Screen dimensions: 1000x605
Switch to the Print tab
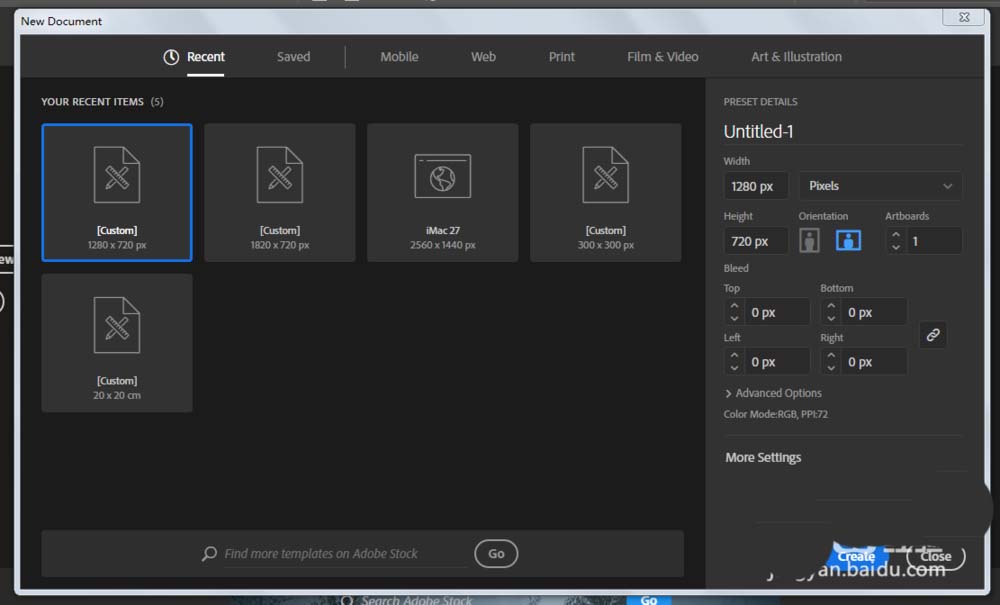pyautogui.click(x=562, y=57)
